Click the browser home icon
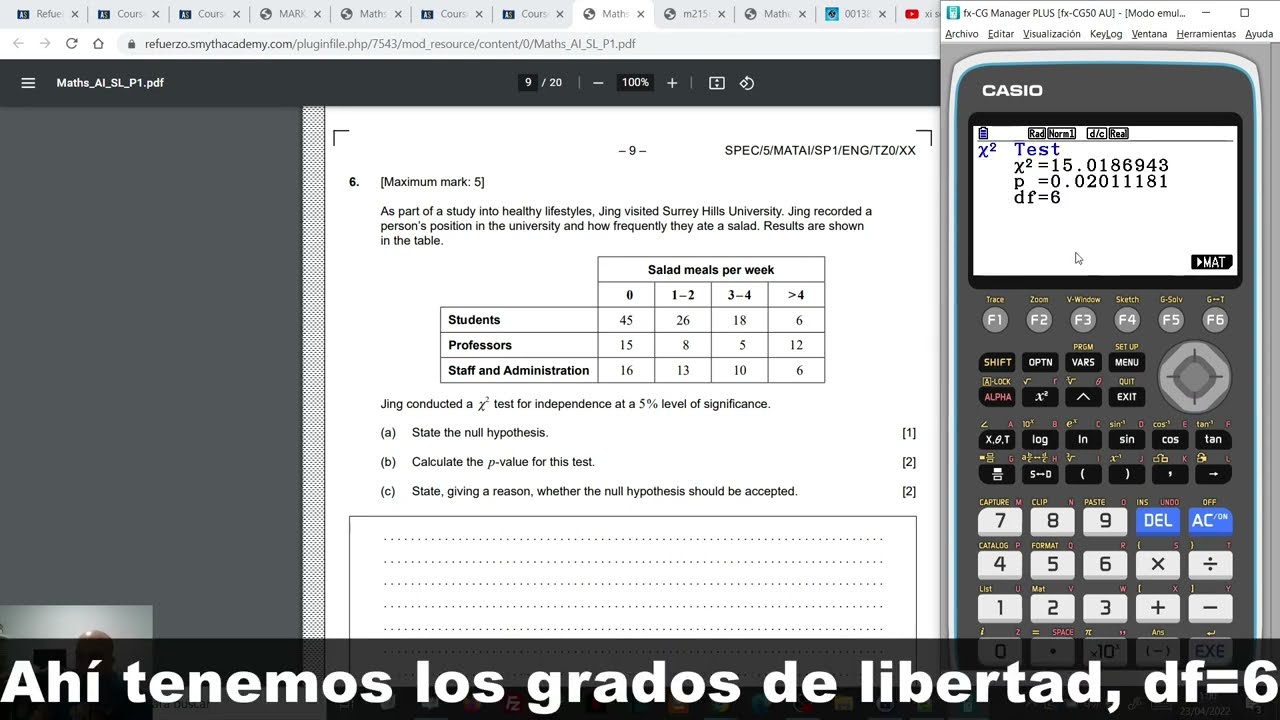This screenshot has height=720, width=1280. (98, 44)
